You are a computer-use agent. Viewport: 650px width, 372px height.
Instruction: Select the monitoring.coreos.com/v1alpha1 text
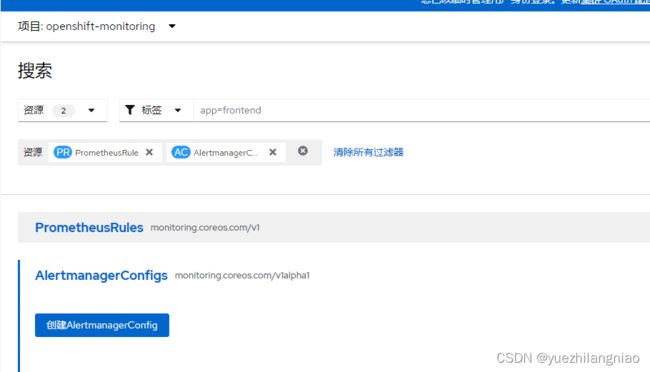(242, 275)
